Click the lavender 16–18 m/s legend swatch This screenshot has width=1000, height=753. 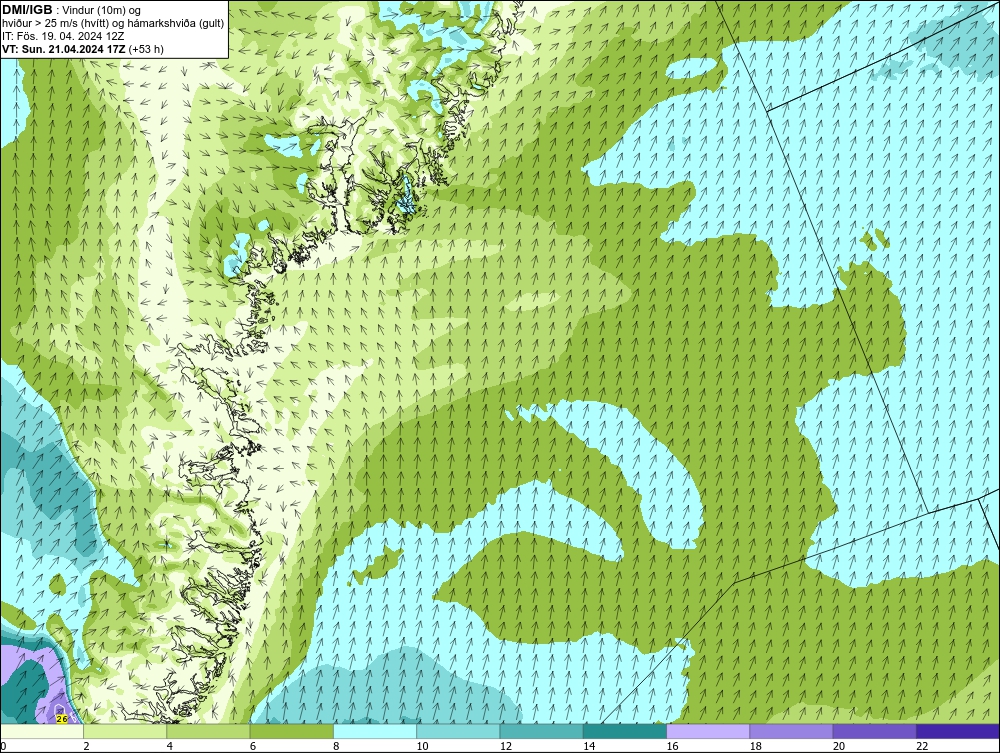point(708,731)
